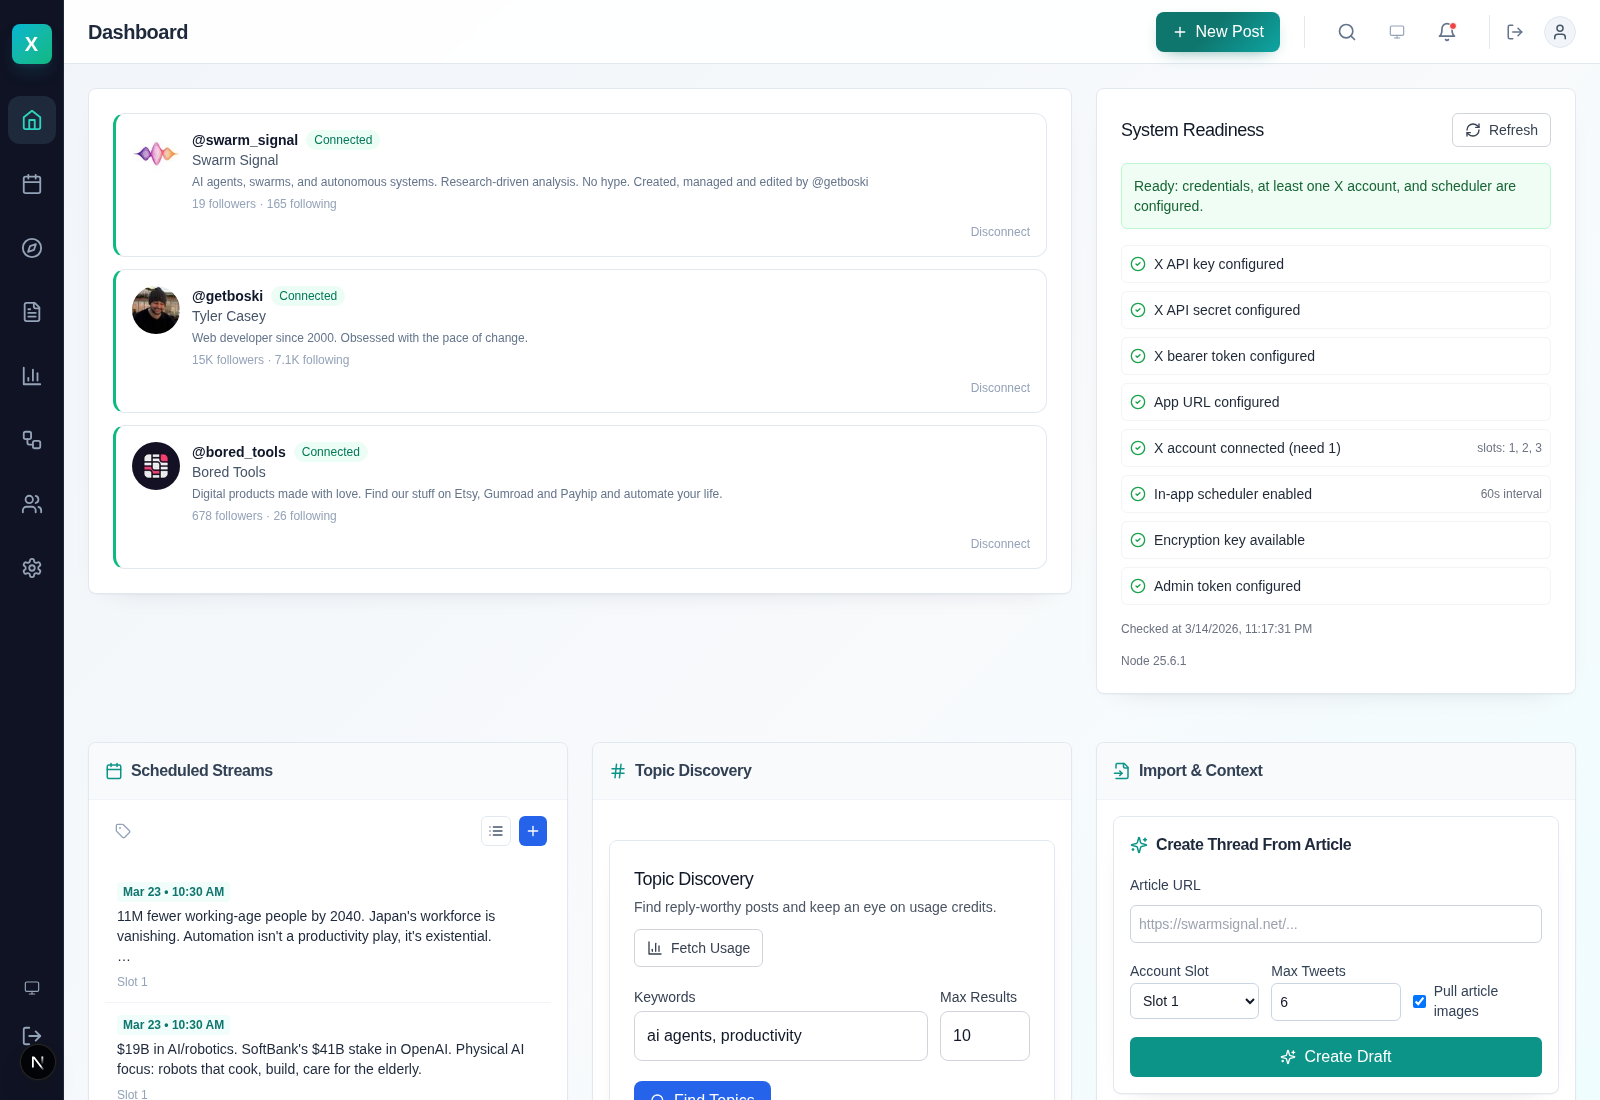Screen dimensions: 1600x1100
Task: Disconnect the @swarm_signal account
Action: (1000, 232)
